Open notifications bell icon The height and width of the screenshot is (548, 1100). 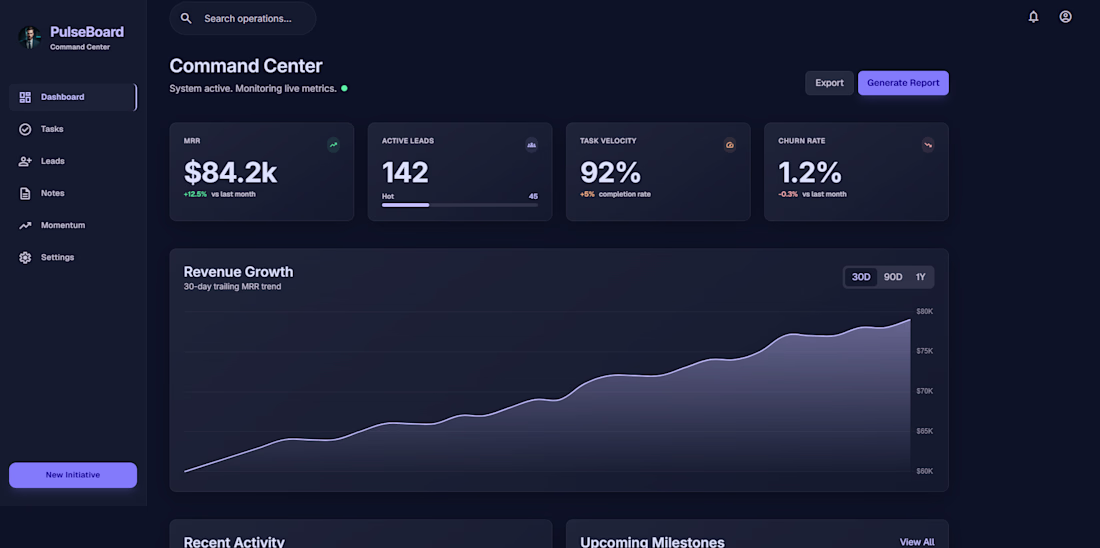pos(1033,17)
